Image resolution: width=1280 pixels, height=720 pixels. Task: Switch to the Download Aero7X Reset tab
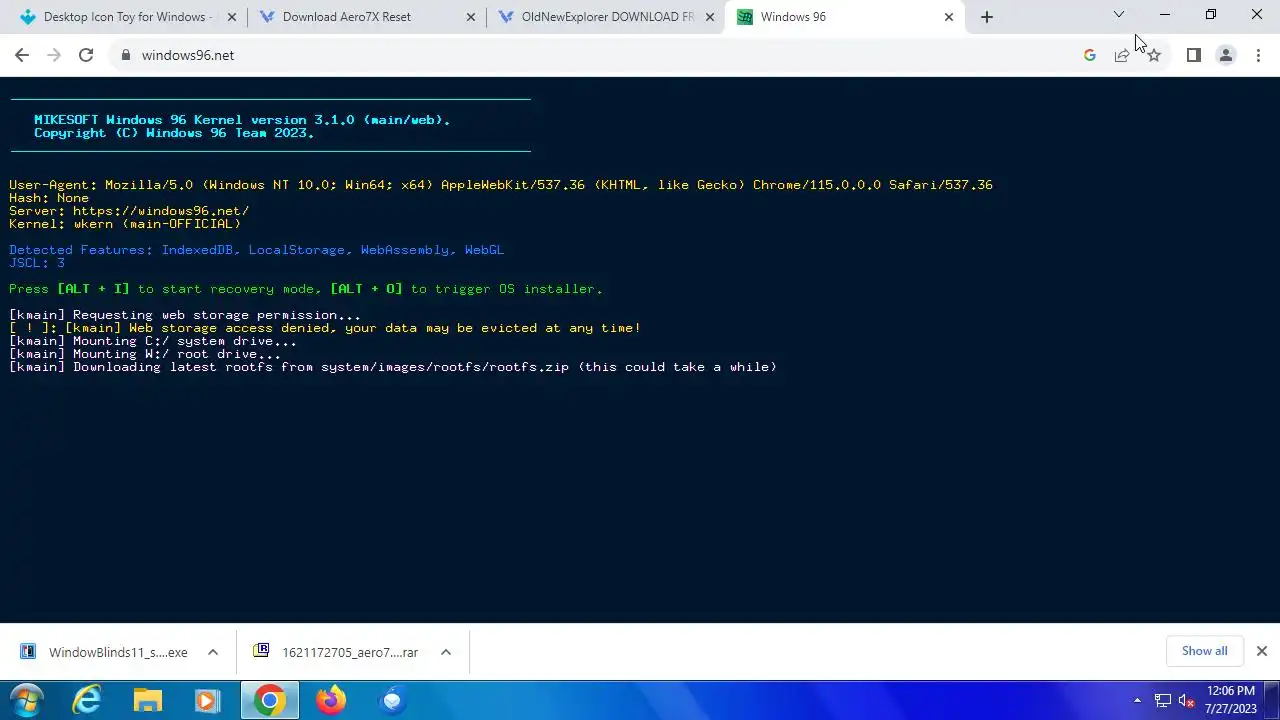365,17
